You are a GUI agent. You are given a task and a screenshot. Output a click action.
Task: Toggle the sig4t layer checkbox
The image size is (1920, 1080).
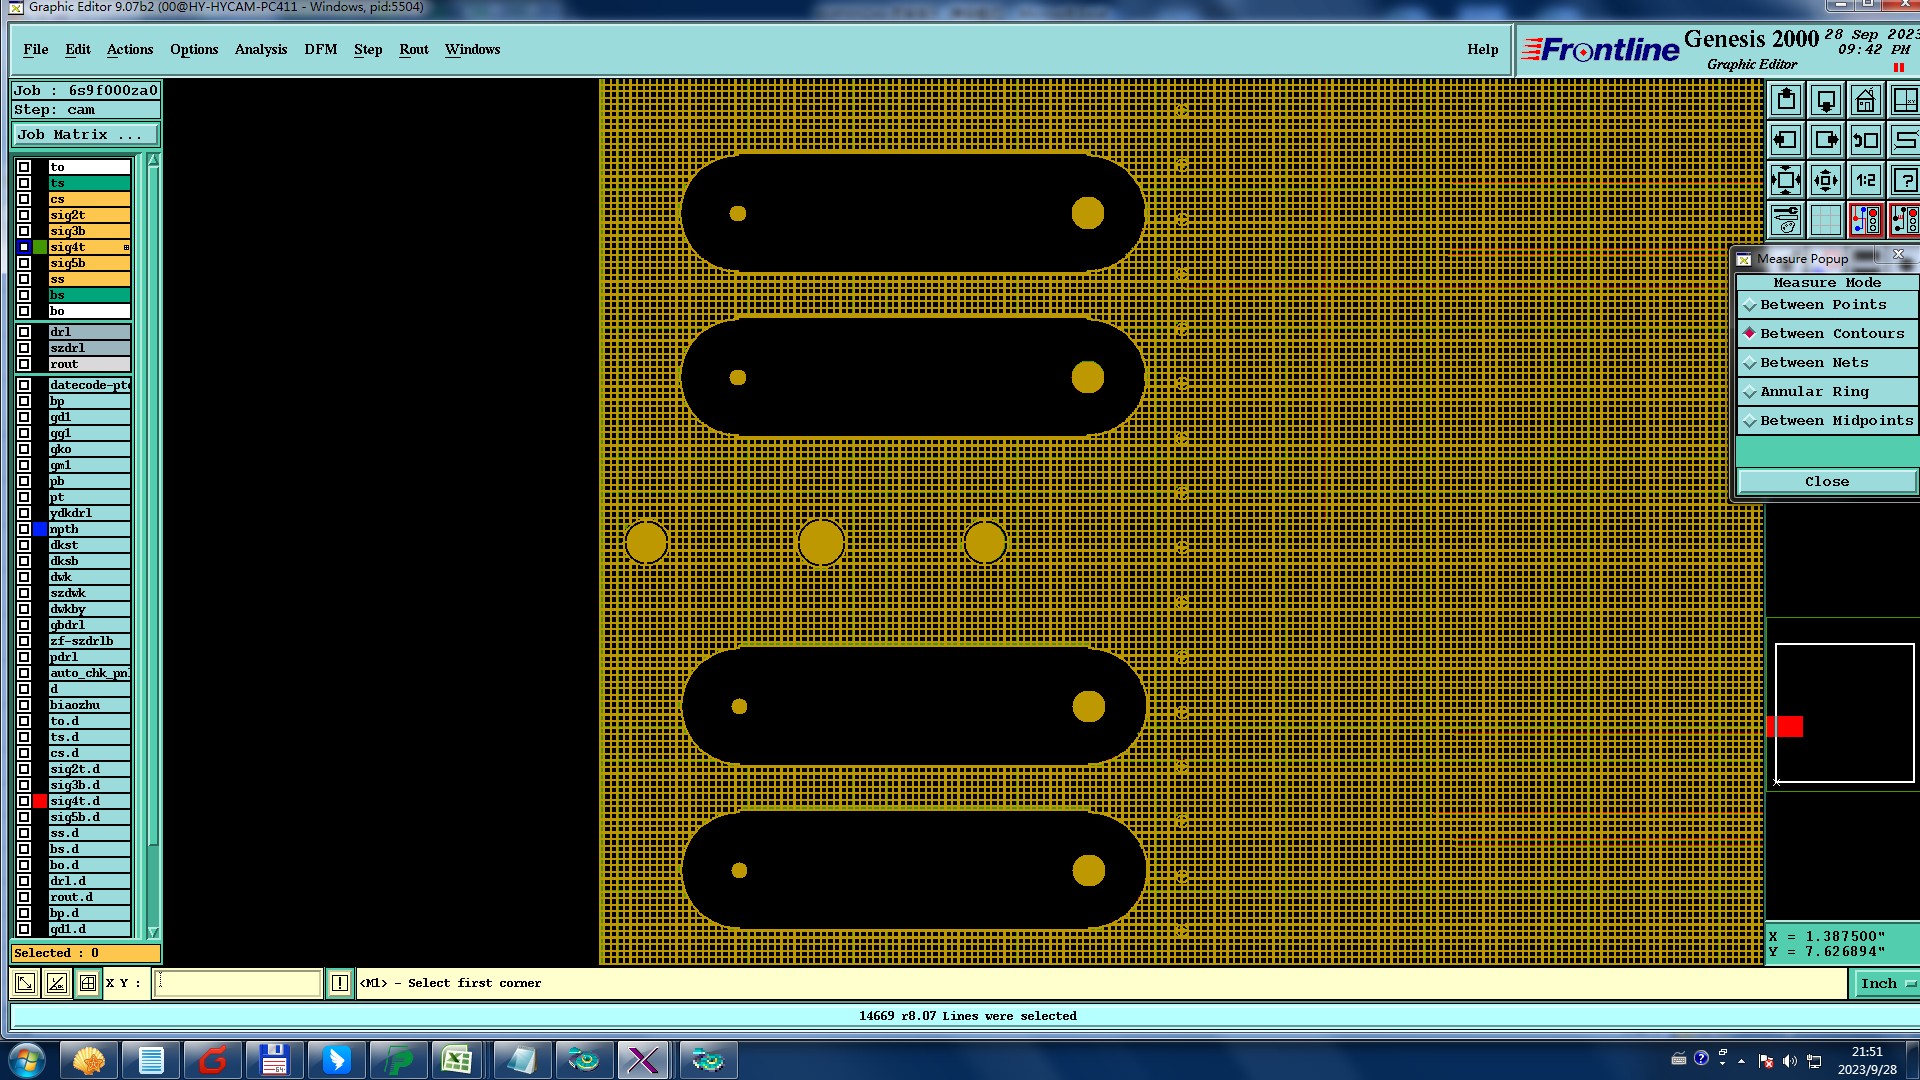[x=24, y=247]
